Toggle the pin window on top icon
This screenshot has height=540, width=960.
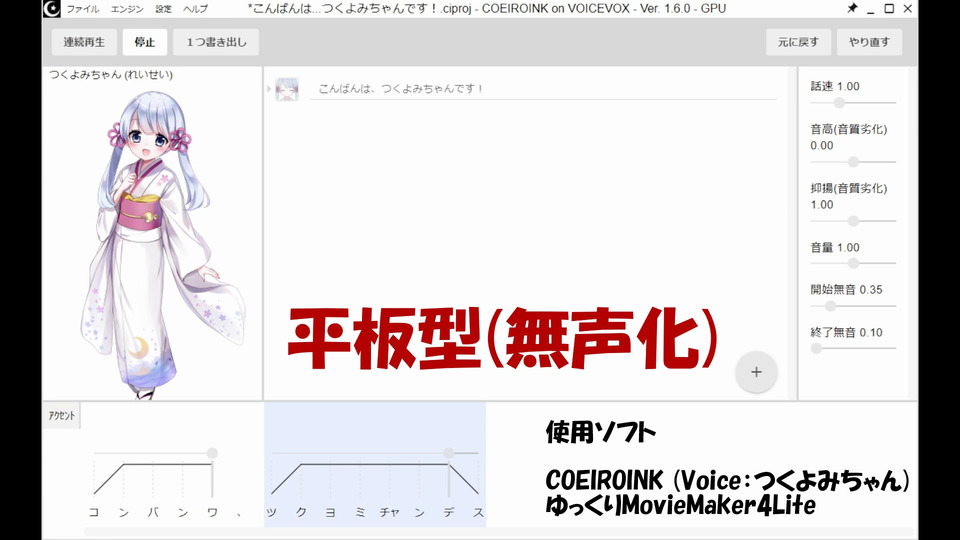click(x=852, y=9)
